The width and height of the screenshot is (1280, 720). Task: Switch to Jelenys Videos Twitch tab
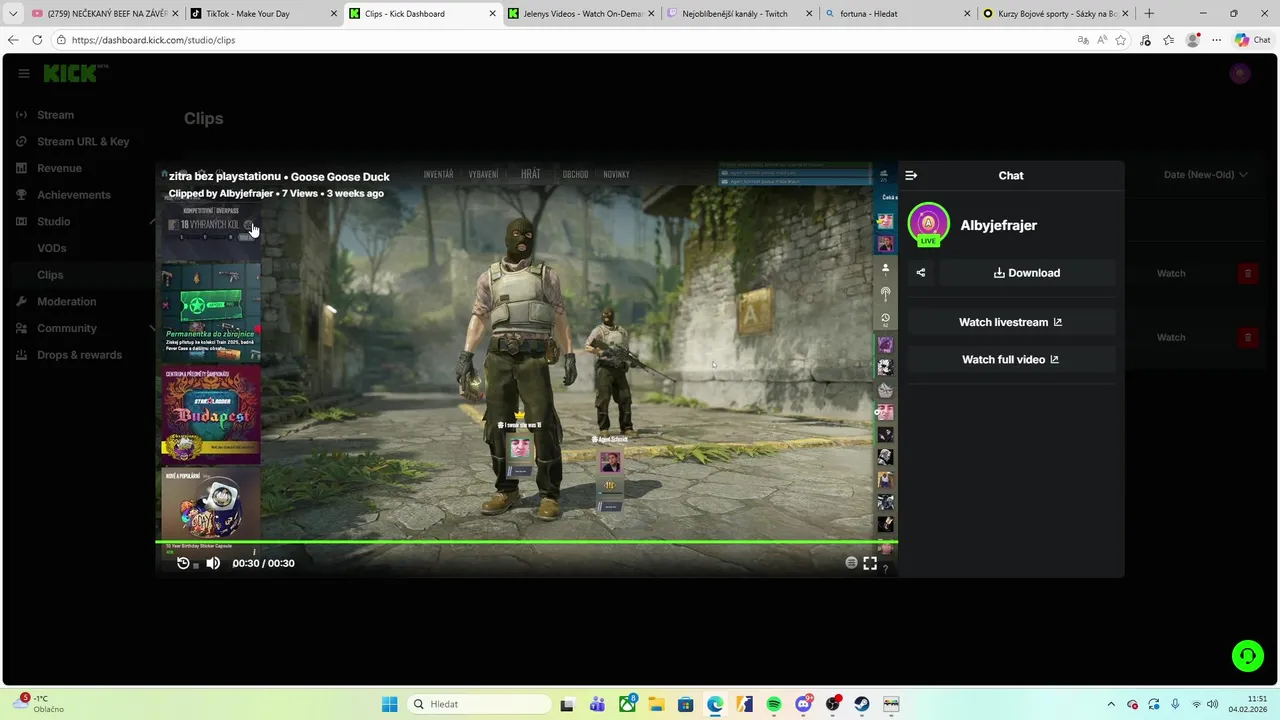coord(579,14)
